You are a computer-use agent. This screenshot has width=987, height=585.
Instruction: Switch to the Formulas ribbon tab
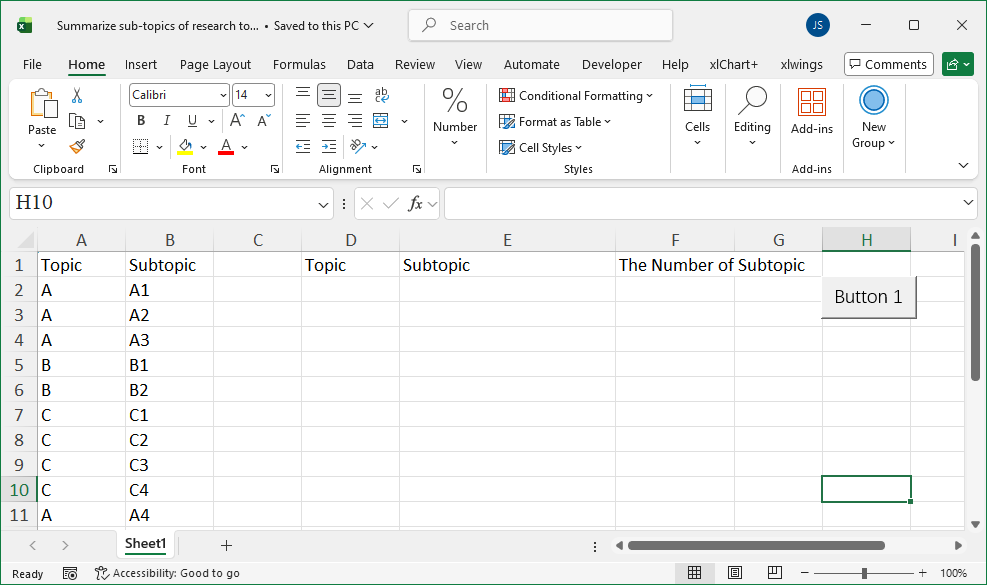299,64
